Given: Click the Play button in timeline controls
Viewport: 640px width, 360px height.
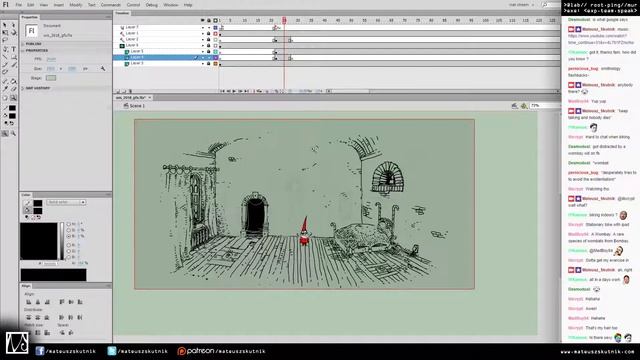Looking at the screenshot, I should click(234, 91).
